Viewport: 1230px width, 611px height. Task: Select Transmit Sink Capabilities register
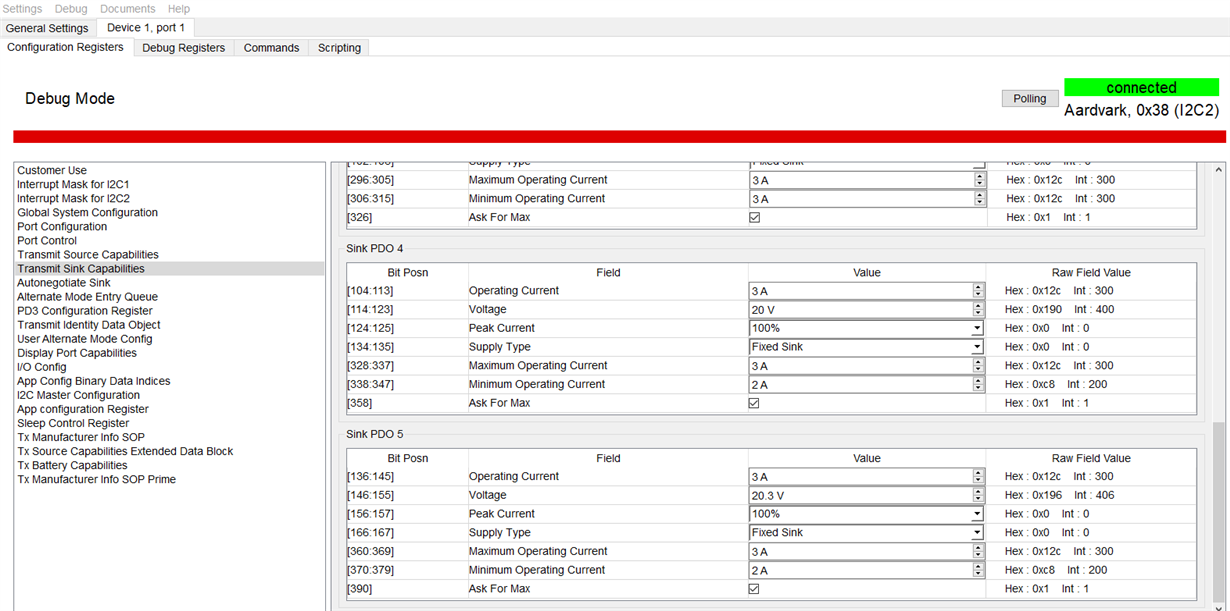click(81, 268)
